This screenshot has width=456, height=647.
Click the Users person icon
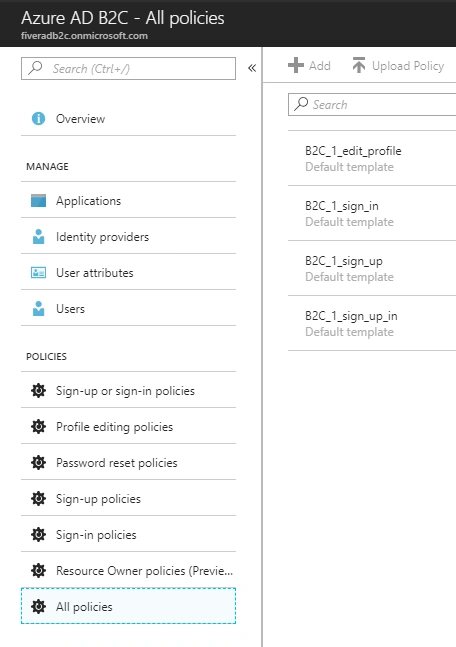click(38, 309)
